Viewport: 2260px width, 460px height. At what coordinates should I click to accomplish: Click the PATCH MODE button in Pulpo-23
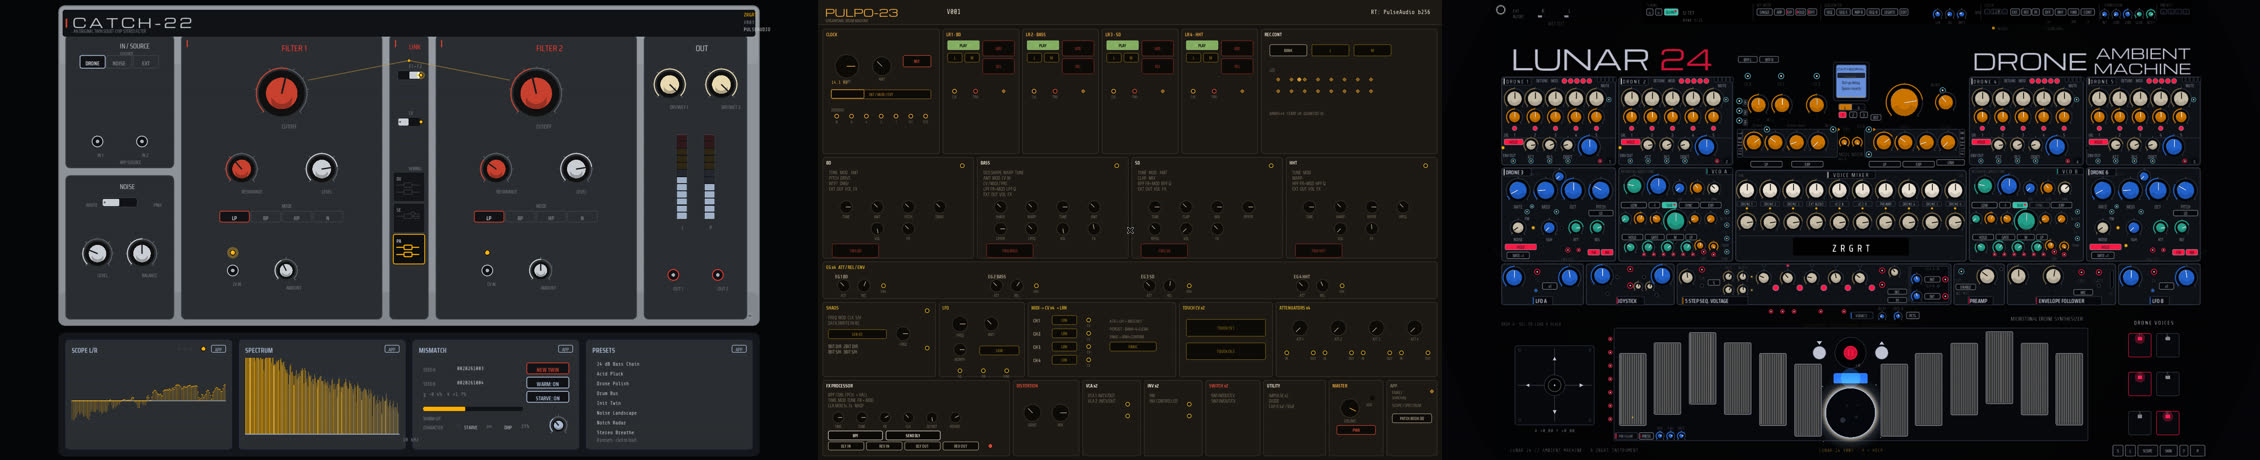click(x=1411, y=418)
